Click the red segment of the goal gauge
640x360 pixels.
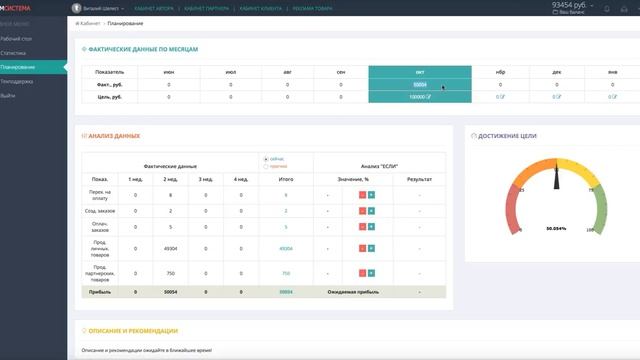(x=513, y=209)
